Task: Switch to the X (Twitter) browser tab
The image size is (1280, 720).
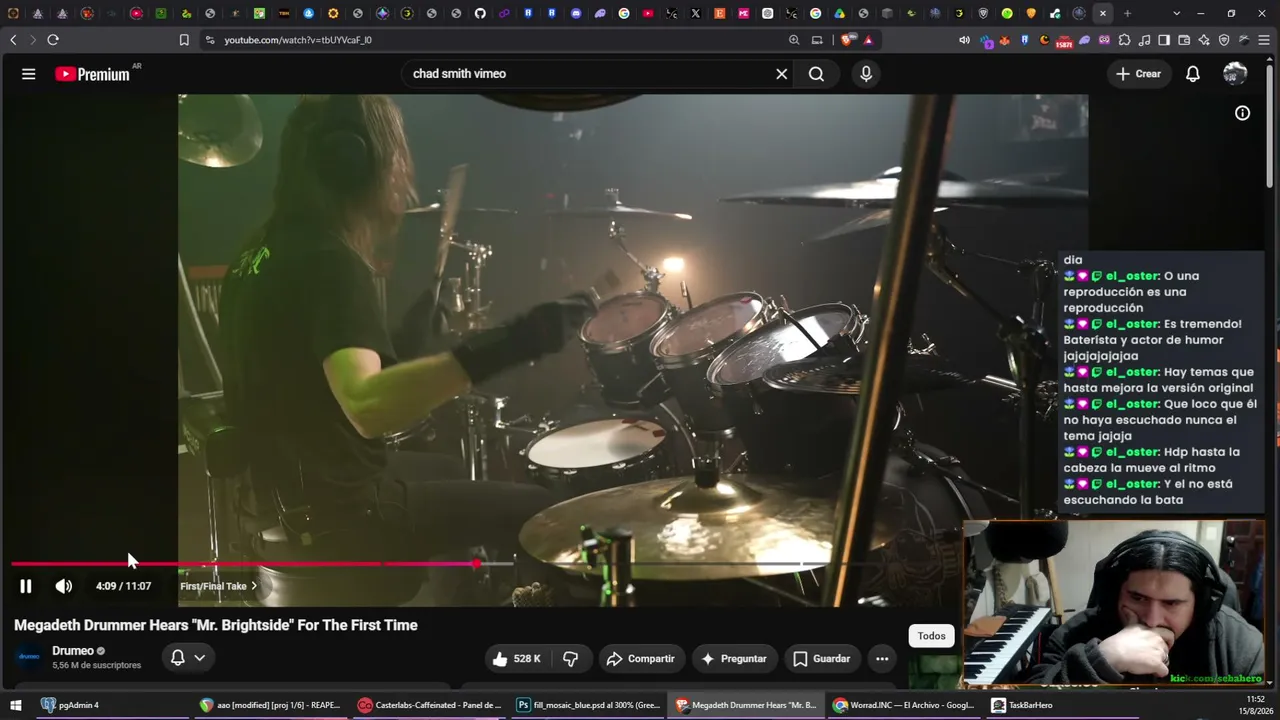Action: pyautogui.click(x=696, y=14)
